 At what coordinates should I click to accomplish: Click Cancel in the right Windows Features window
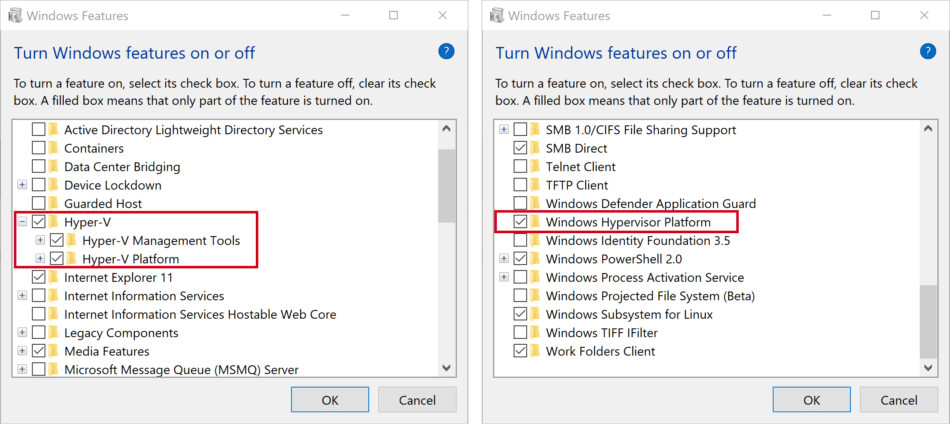(x=899, y=400)
